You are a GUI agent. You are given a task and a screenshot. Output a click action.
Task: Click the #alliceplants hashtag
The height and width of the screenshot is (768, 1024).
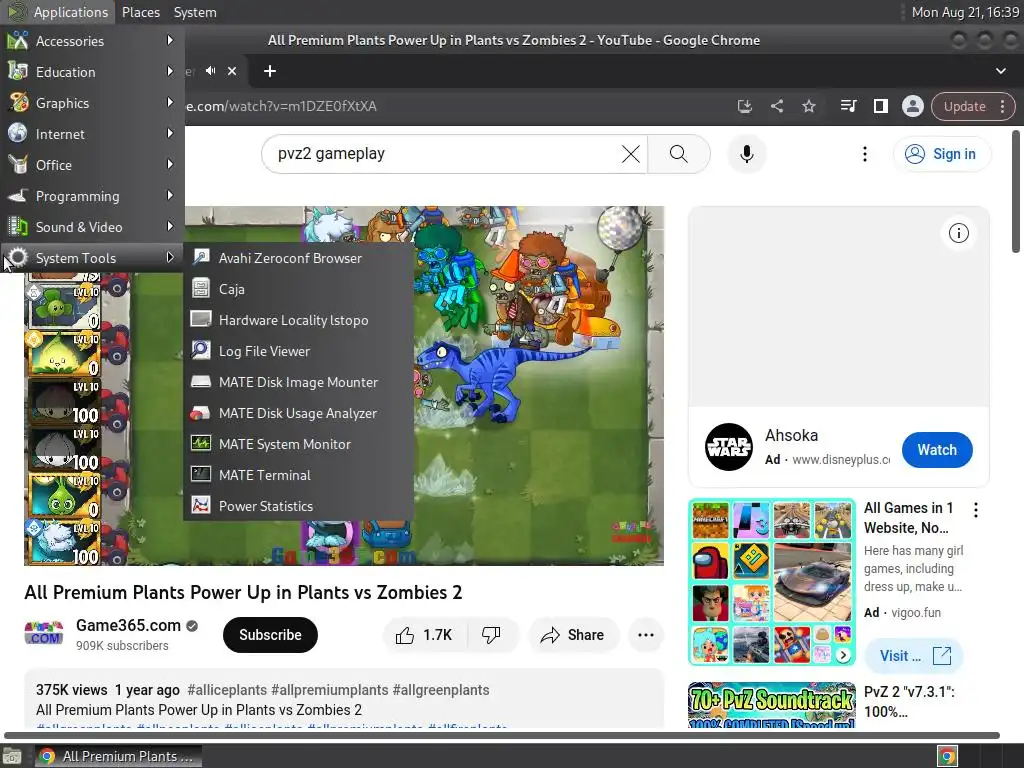point(227,690)
